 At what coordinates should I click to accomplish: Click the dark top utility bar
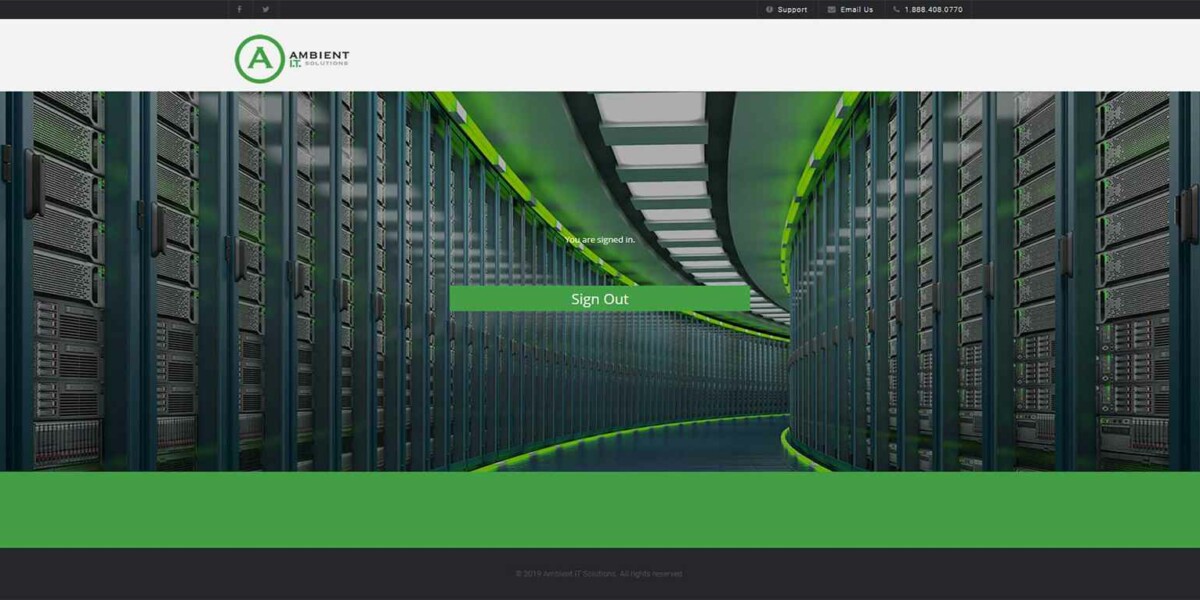tap(500, 9)
